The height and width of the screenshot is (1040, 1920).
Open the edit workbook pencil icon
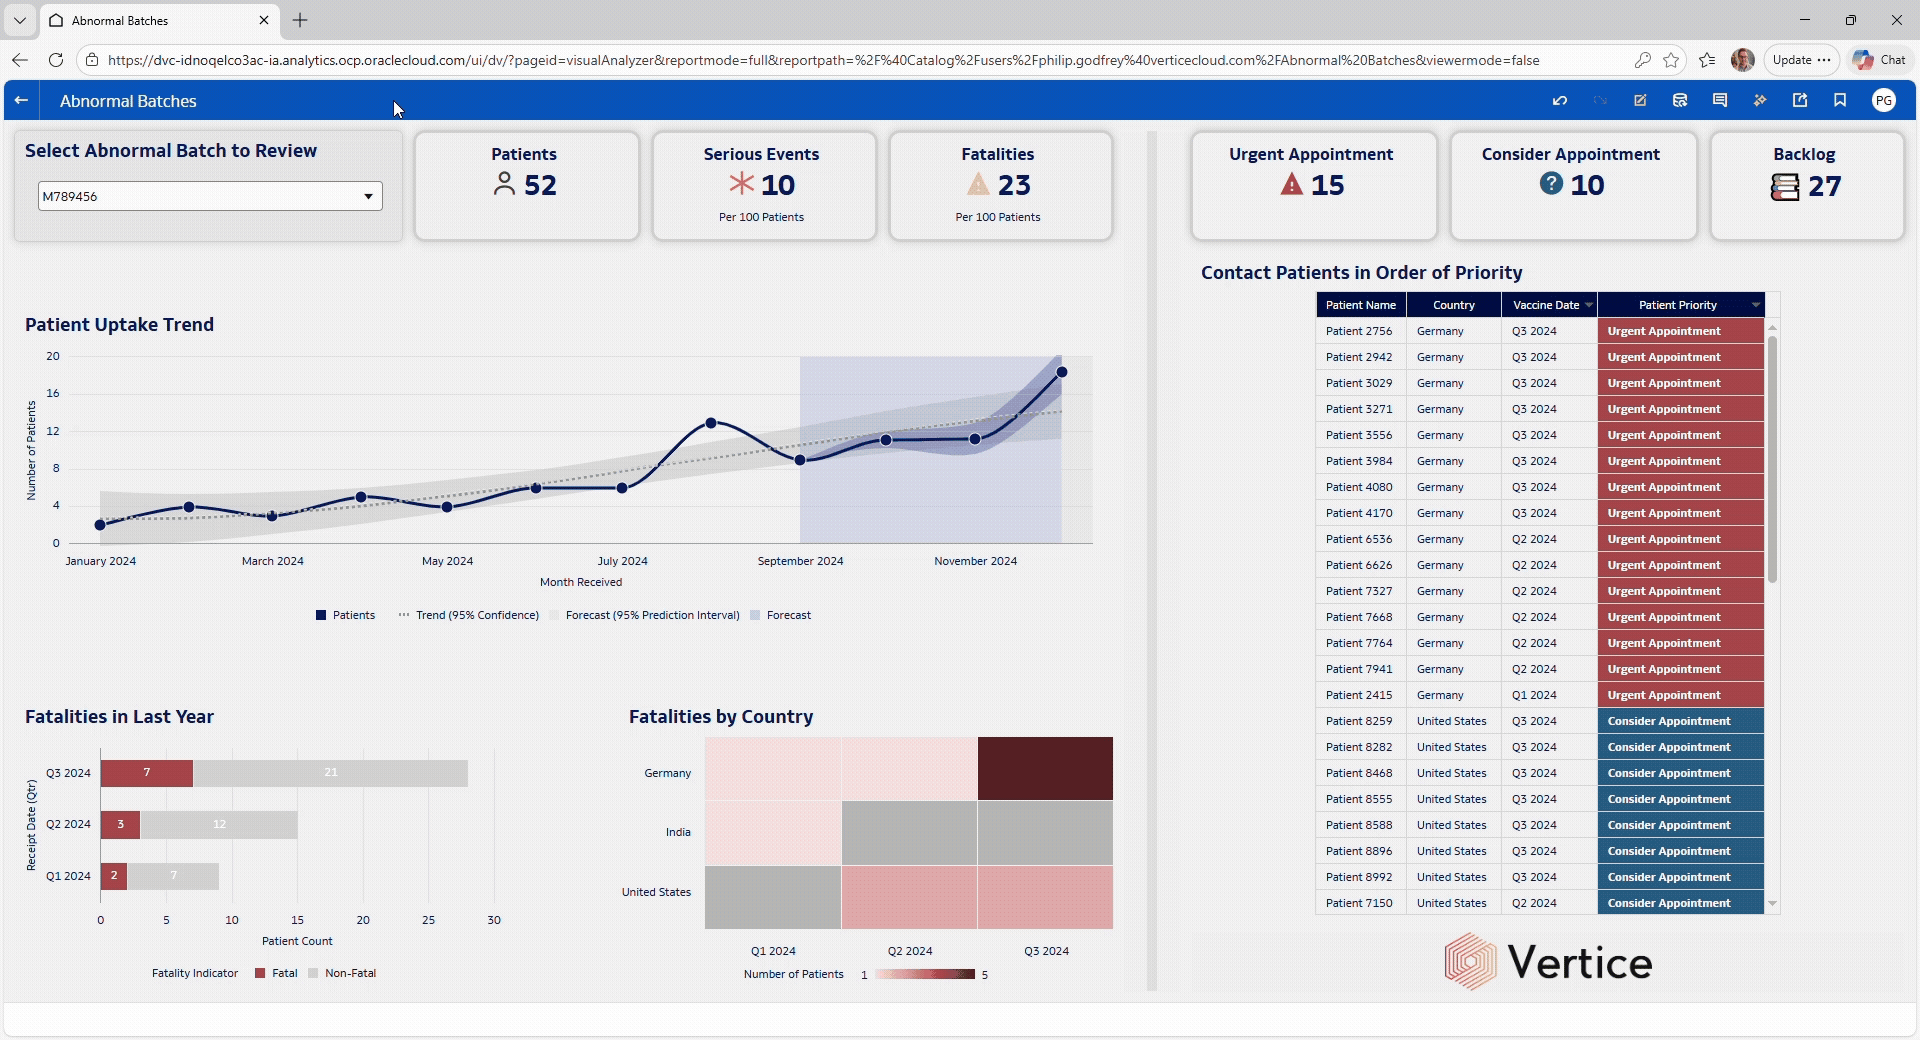coord(1640,101)
